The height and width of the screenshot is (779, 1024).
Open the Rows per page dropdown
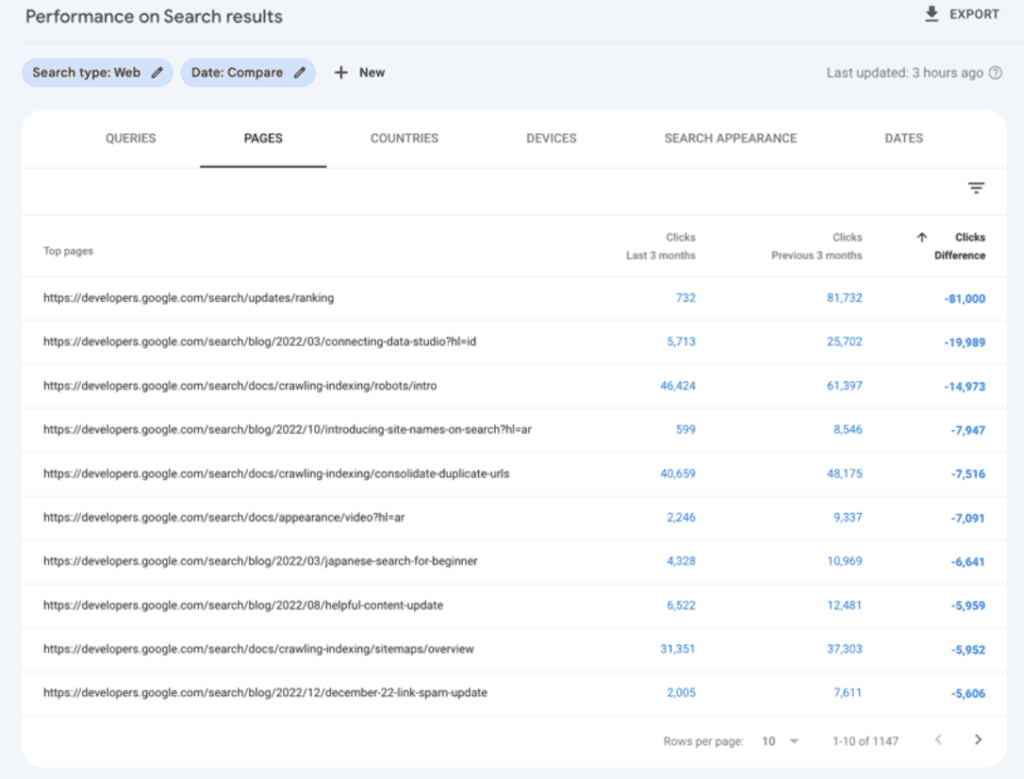pyautogui.click(x=780, y=741)
